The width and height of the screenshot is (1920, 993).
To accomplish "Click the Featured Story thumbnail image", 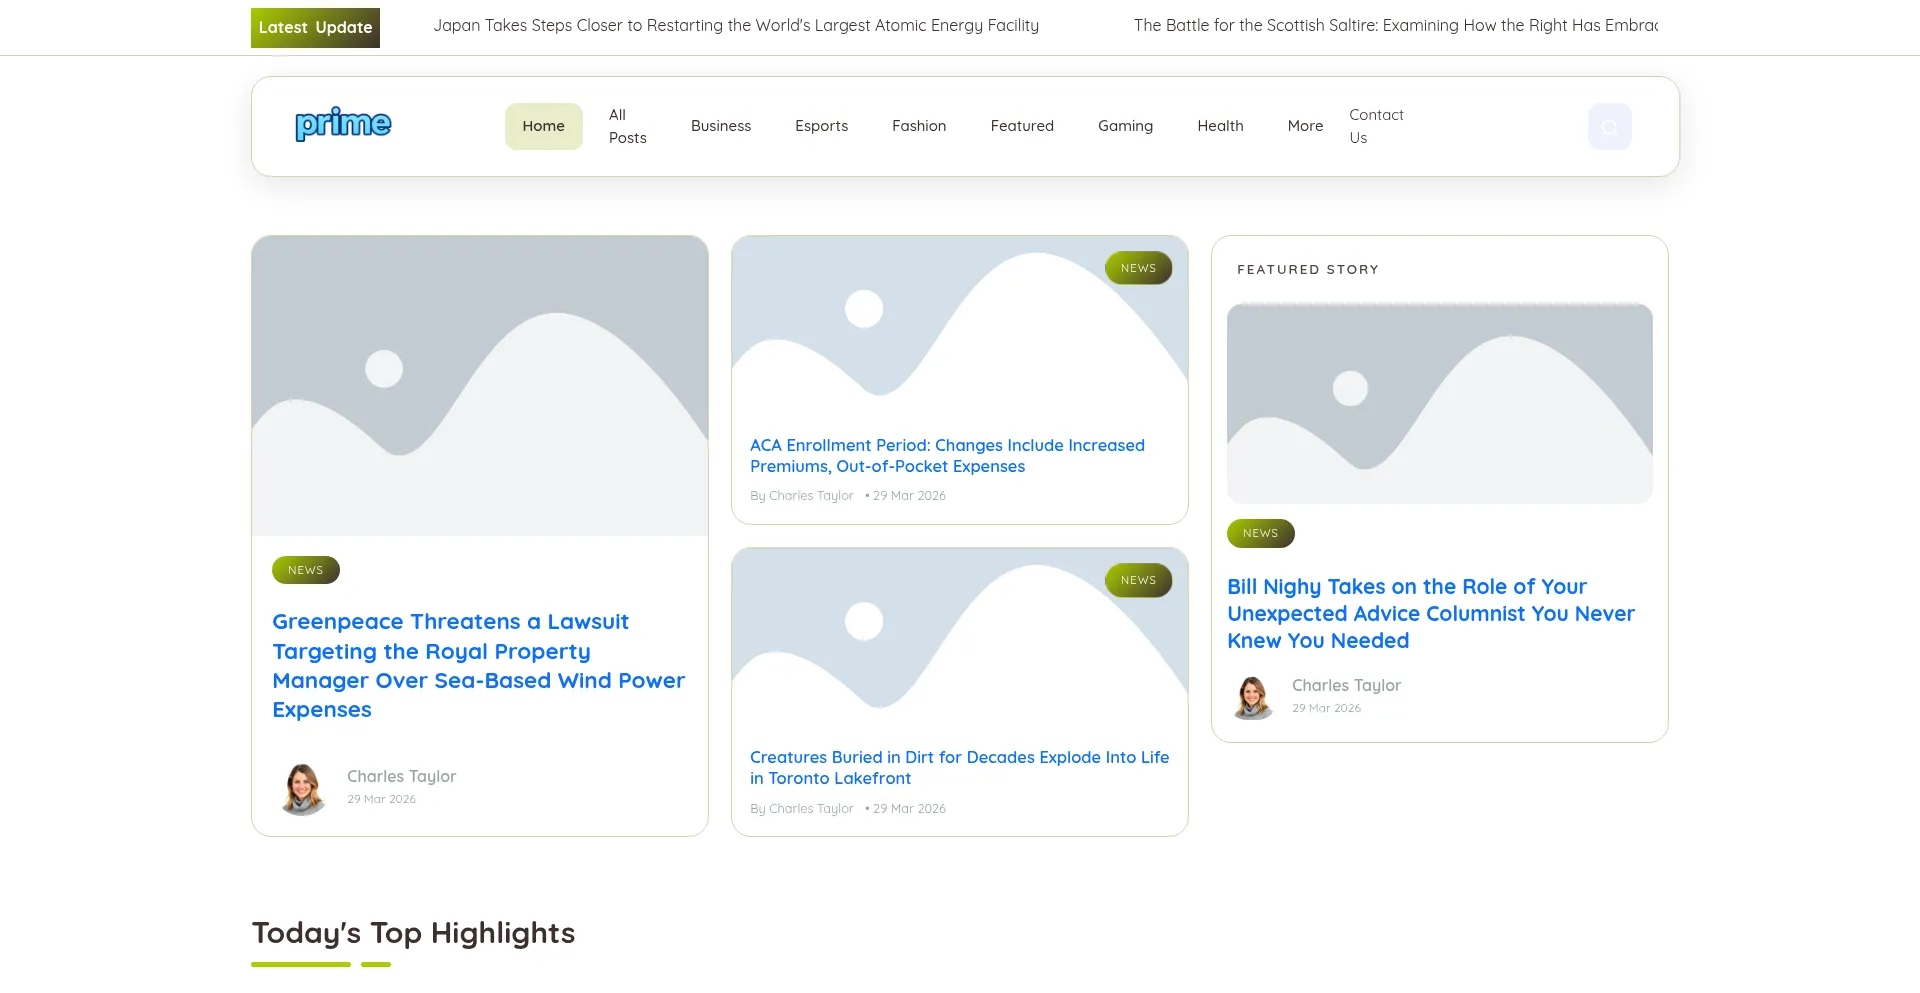I will pyautogui.click(x=1440, y=403).
